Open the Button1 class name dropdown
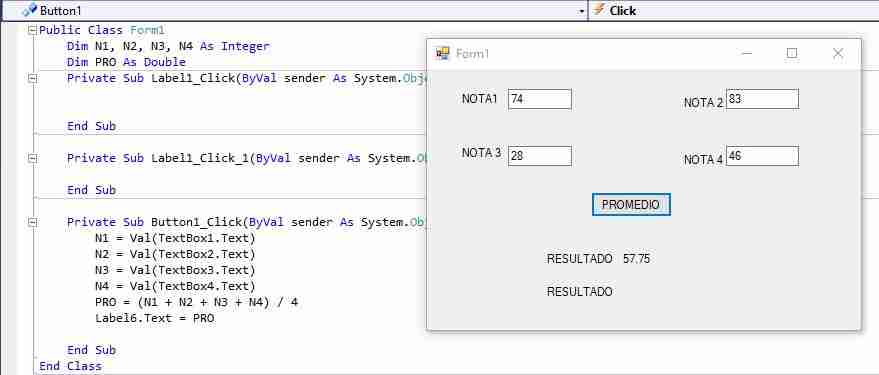 coord(581,11)
